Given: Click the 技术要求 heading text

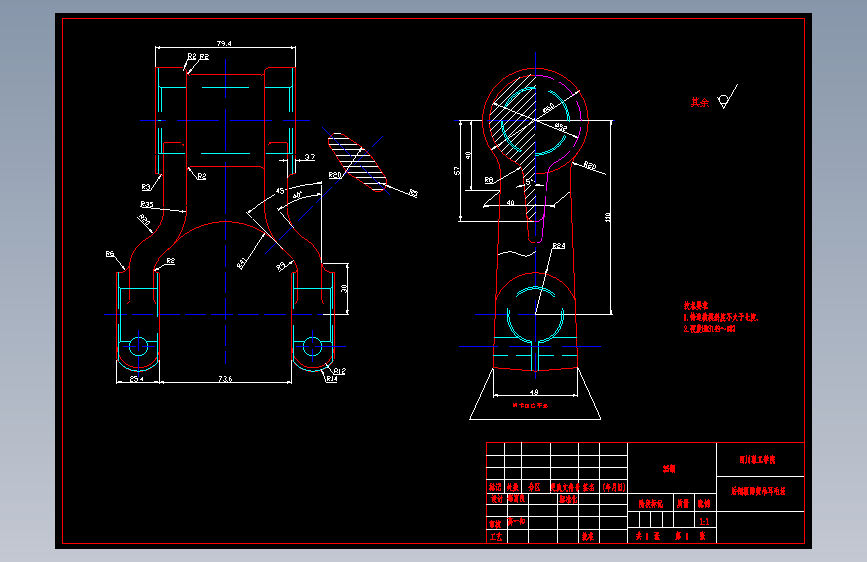Looking at the screenshot, I should 696,305.
